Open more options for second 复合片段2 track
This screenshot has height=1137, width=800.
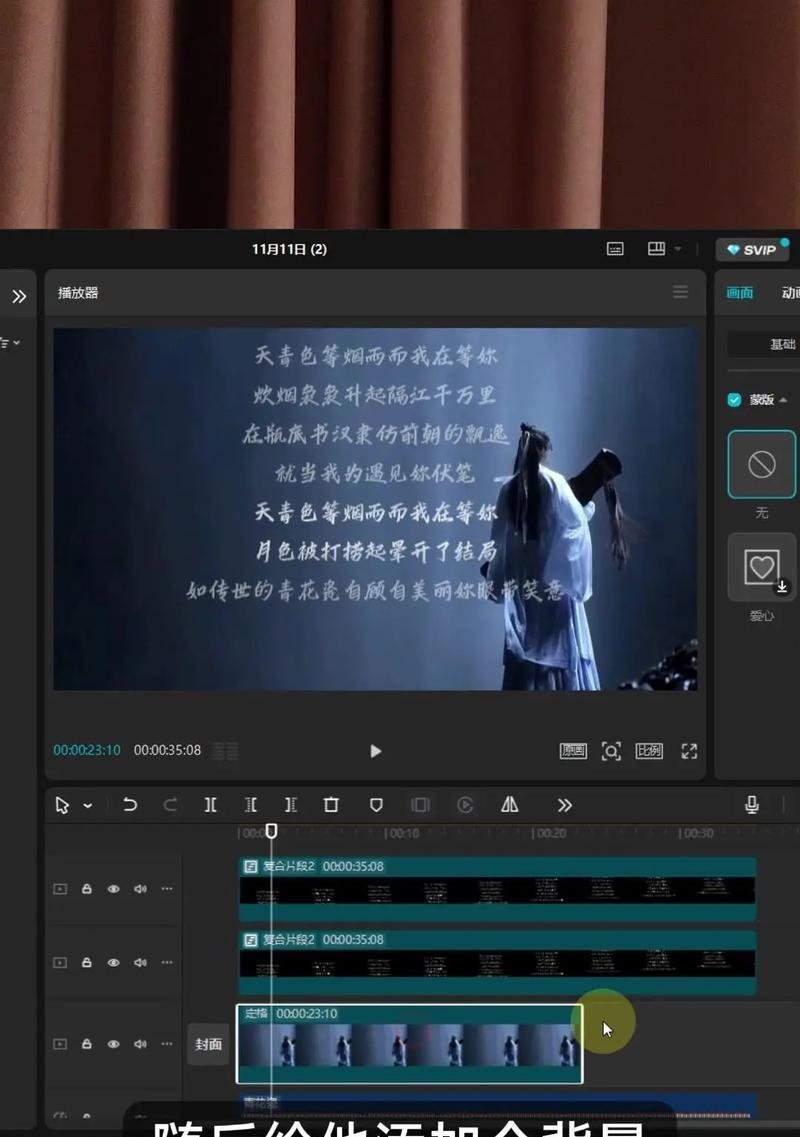coord(167,962)
